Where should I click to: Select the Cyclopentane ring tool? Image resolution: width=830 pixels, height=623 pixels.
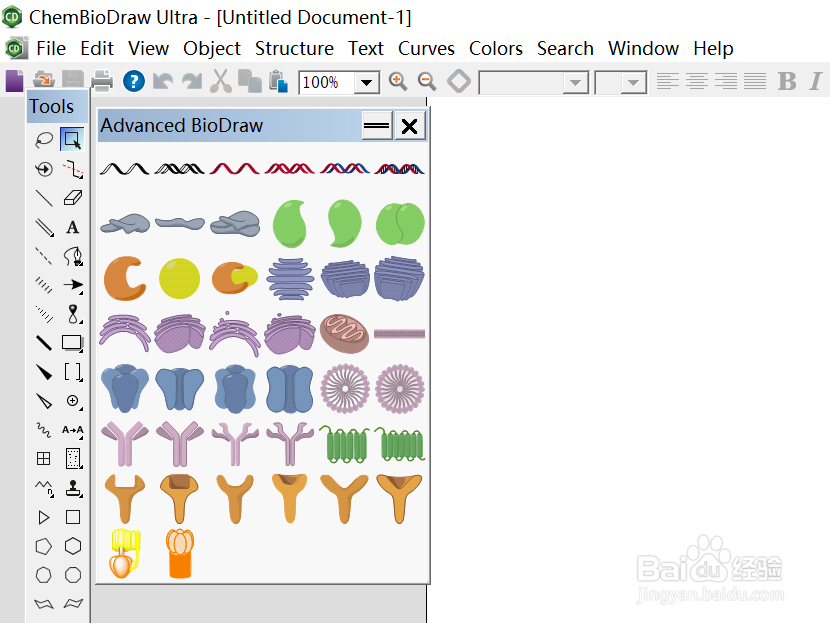[44, 546]
